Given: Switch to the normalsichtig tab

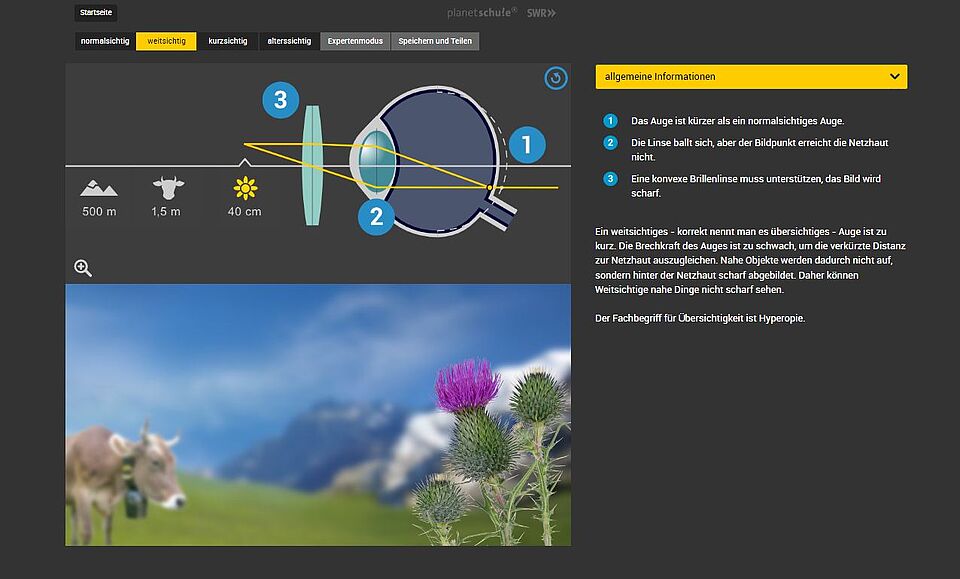Looking at the screenshot, I should point(105,41).
